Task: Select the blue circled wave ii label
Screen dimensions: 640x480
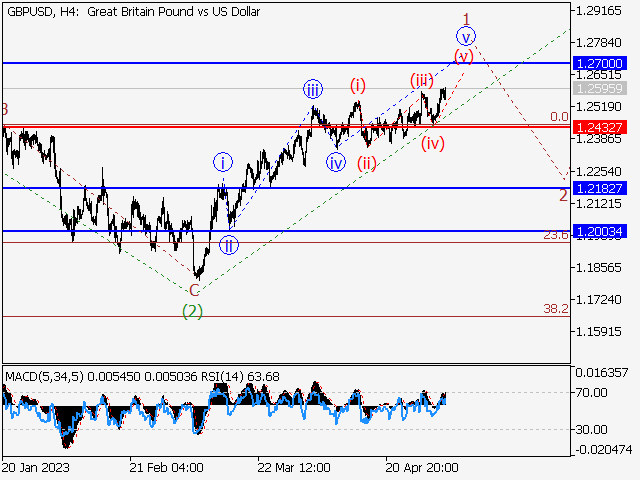Action: point(229,245)
